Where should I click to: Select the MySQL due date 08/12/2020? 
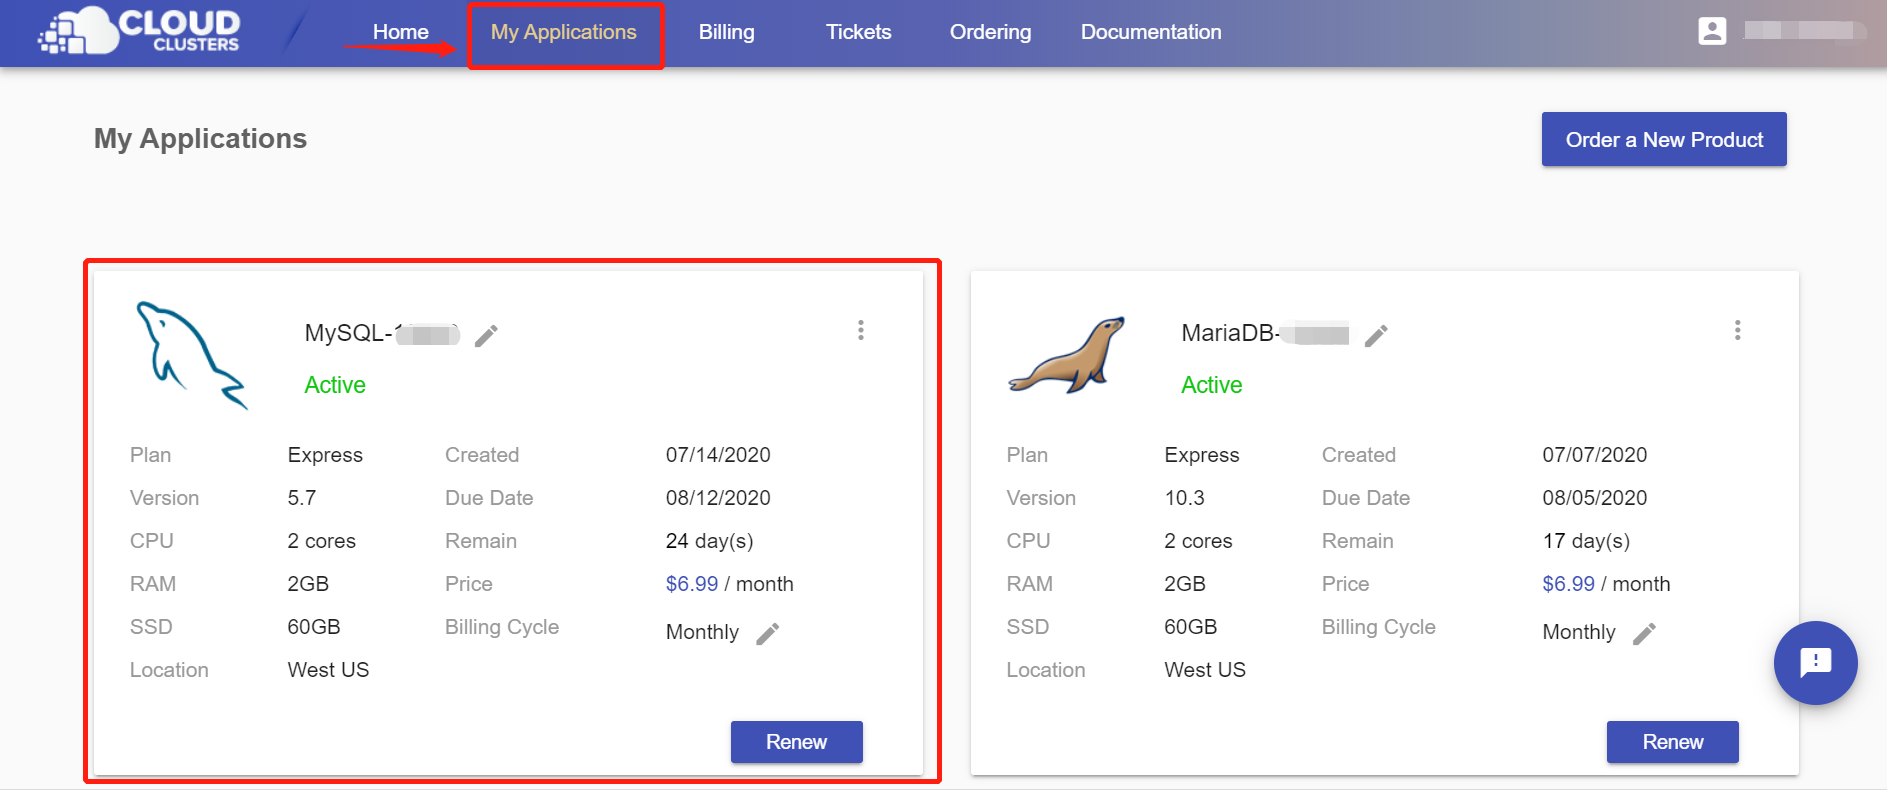tap(718, 498)
